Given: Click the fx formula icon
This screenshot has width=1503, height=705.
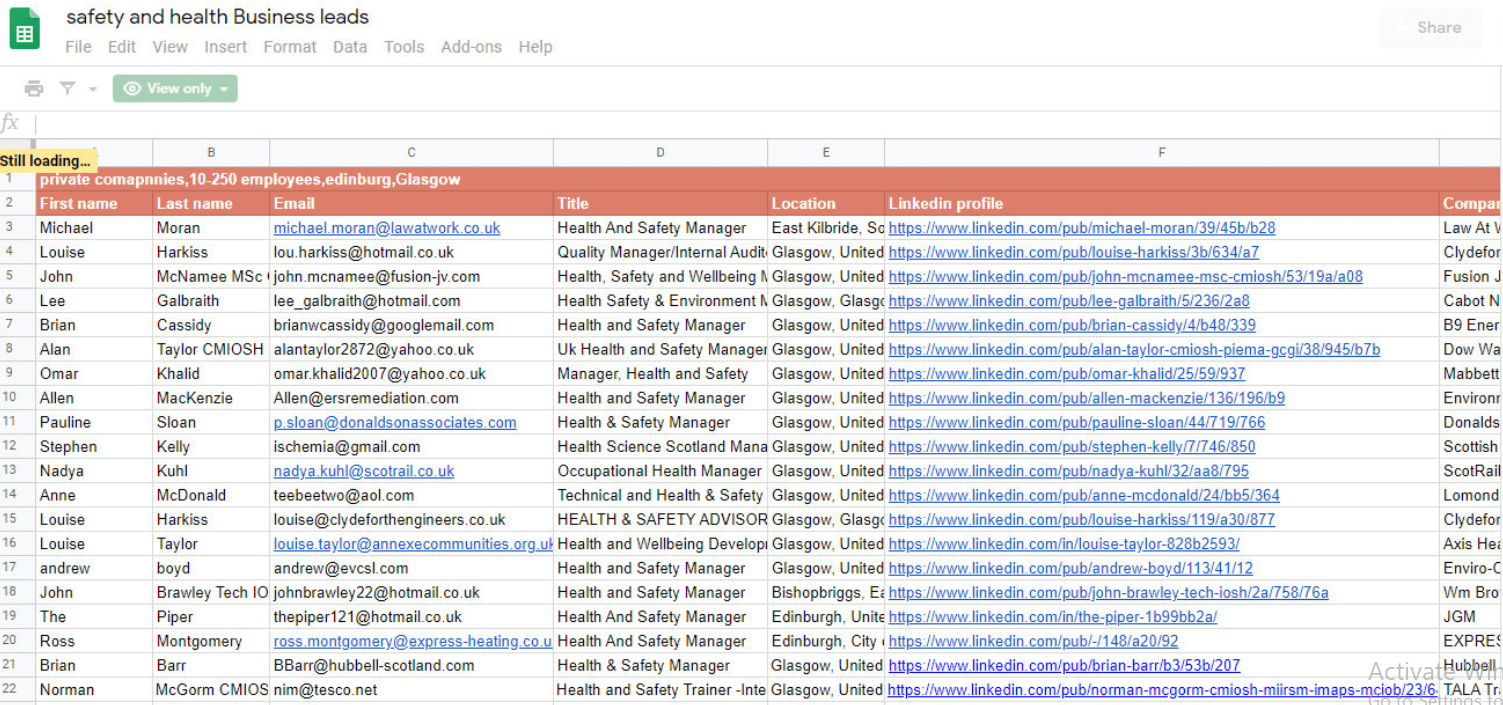Looking at the screenshot, I should point(11,124).
